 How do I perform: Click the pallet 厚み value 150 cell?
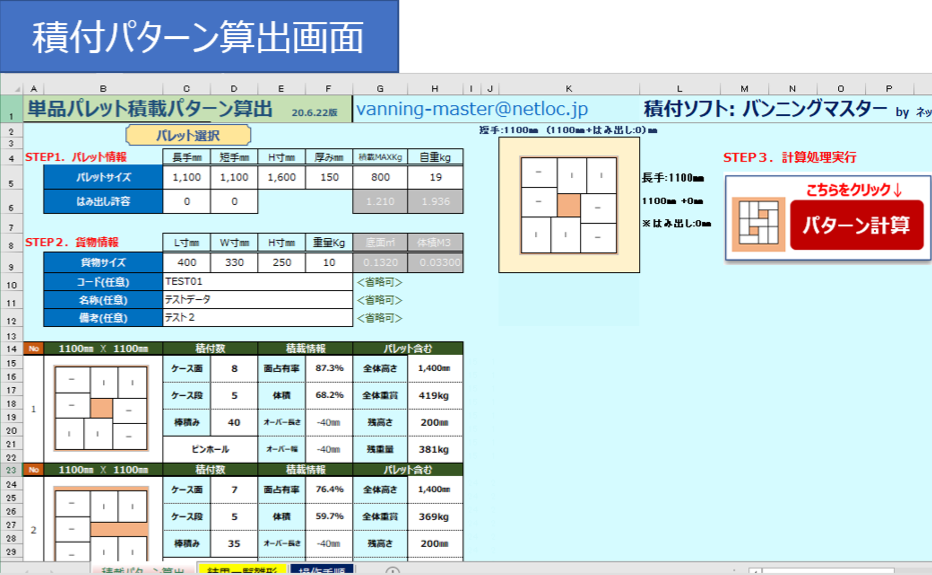pyautogui.click(x=330, y=178)
